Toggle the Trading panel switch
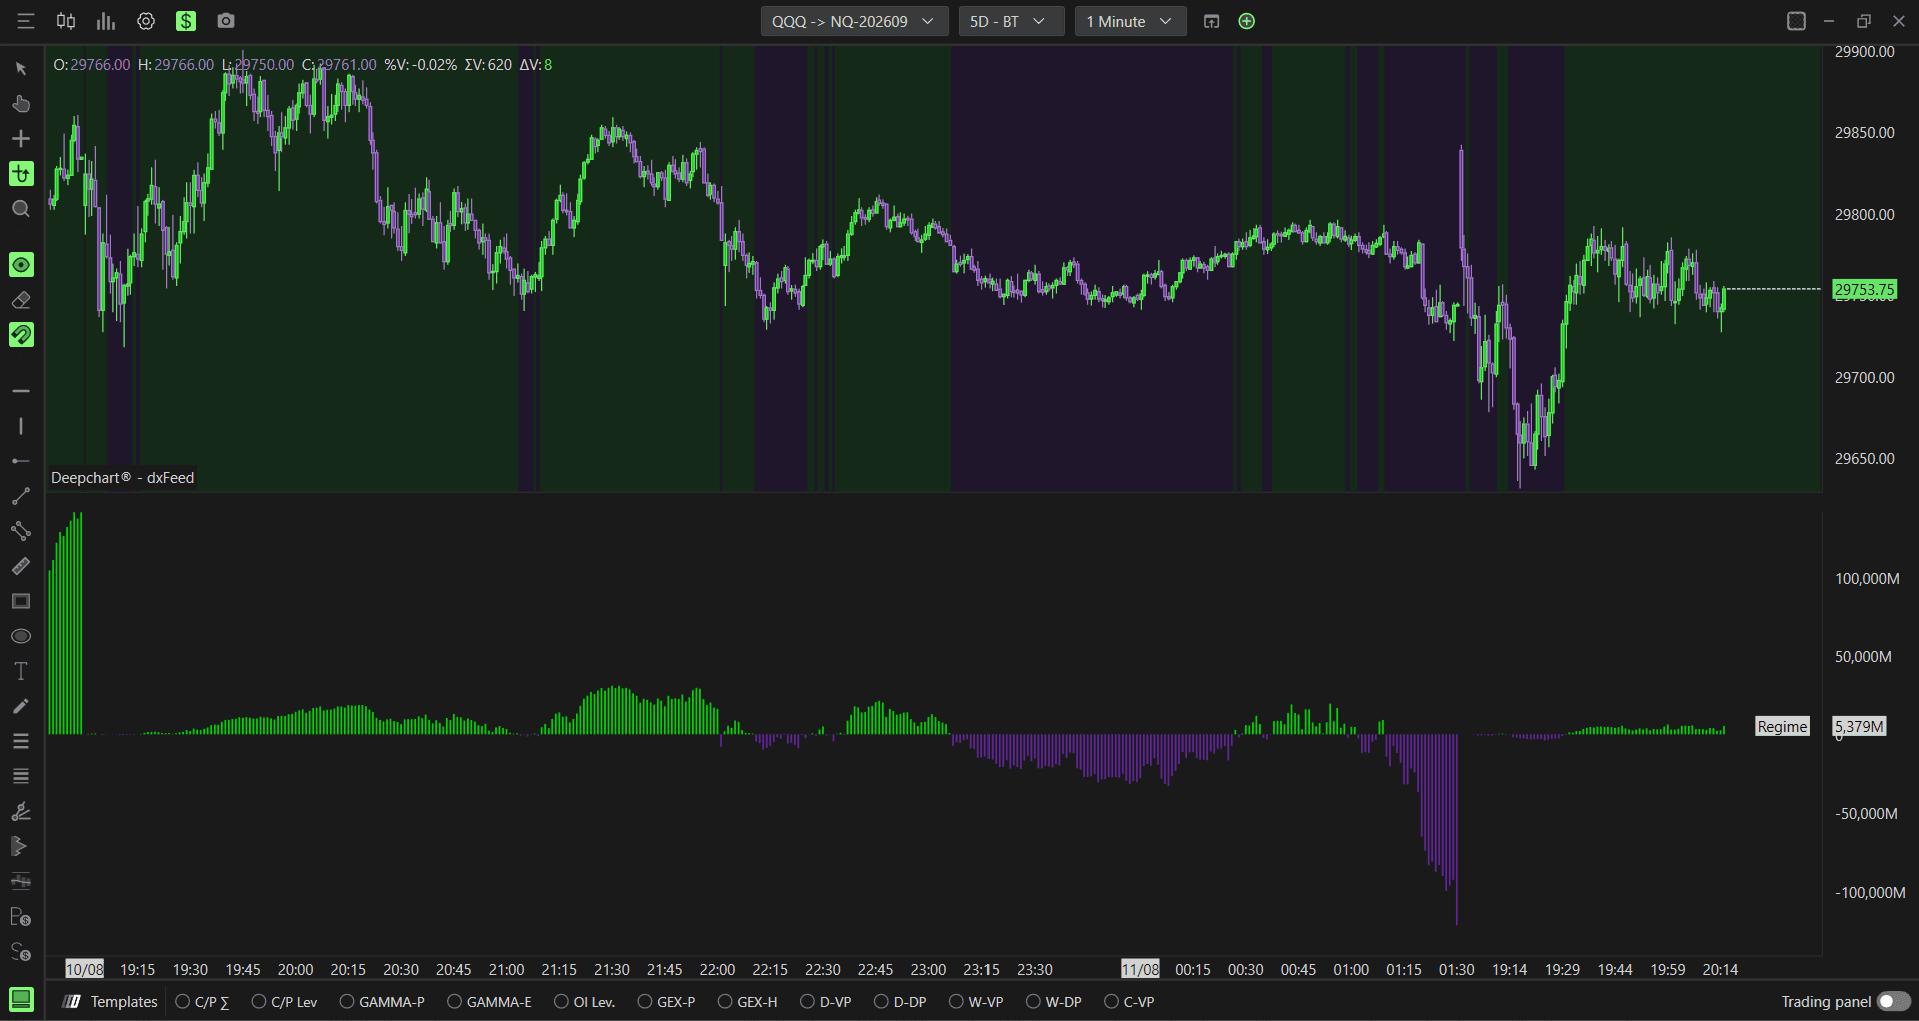Viewport: 1919px width, 1021px height. tap(1893, 1001)
